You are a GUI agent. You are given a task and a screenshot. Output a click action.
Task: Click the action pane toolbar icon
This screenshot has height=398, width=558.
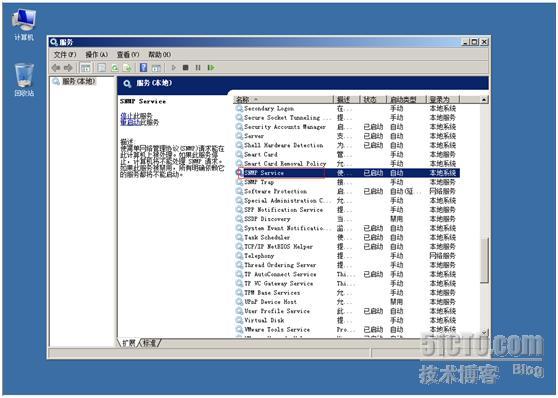(x=156, y=67)
